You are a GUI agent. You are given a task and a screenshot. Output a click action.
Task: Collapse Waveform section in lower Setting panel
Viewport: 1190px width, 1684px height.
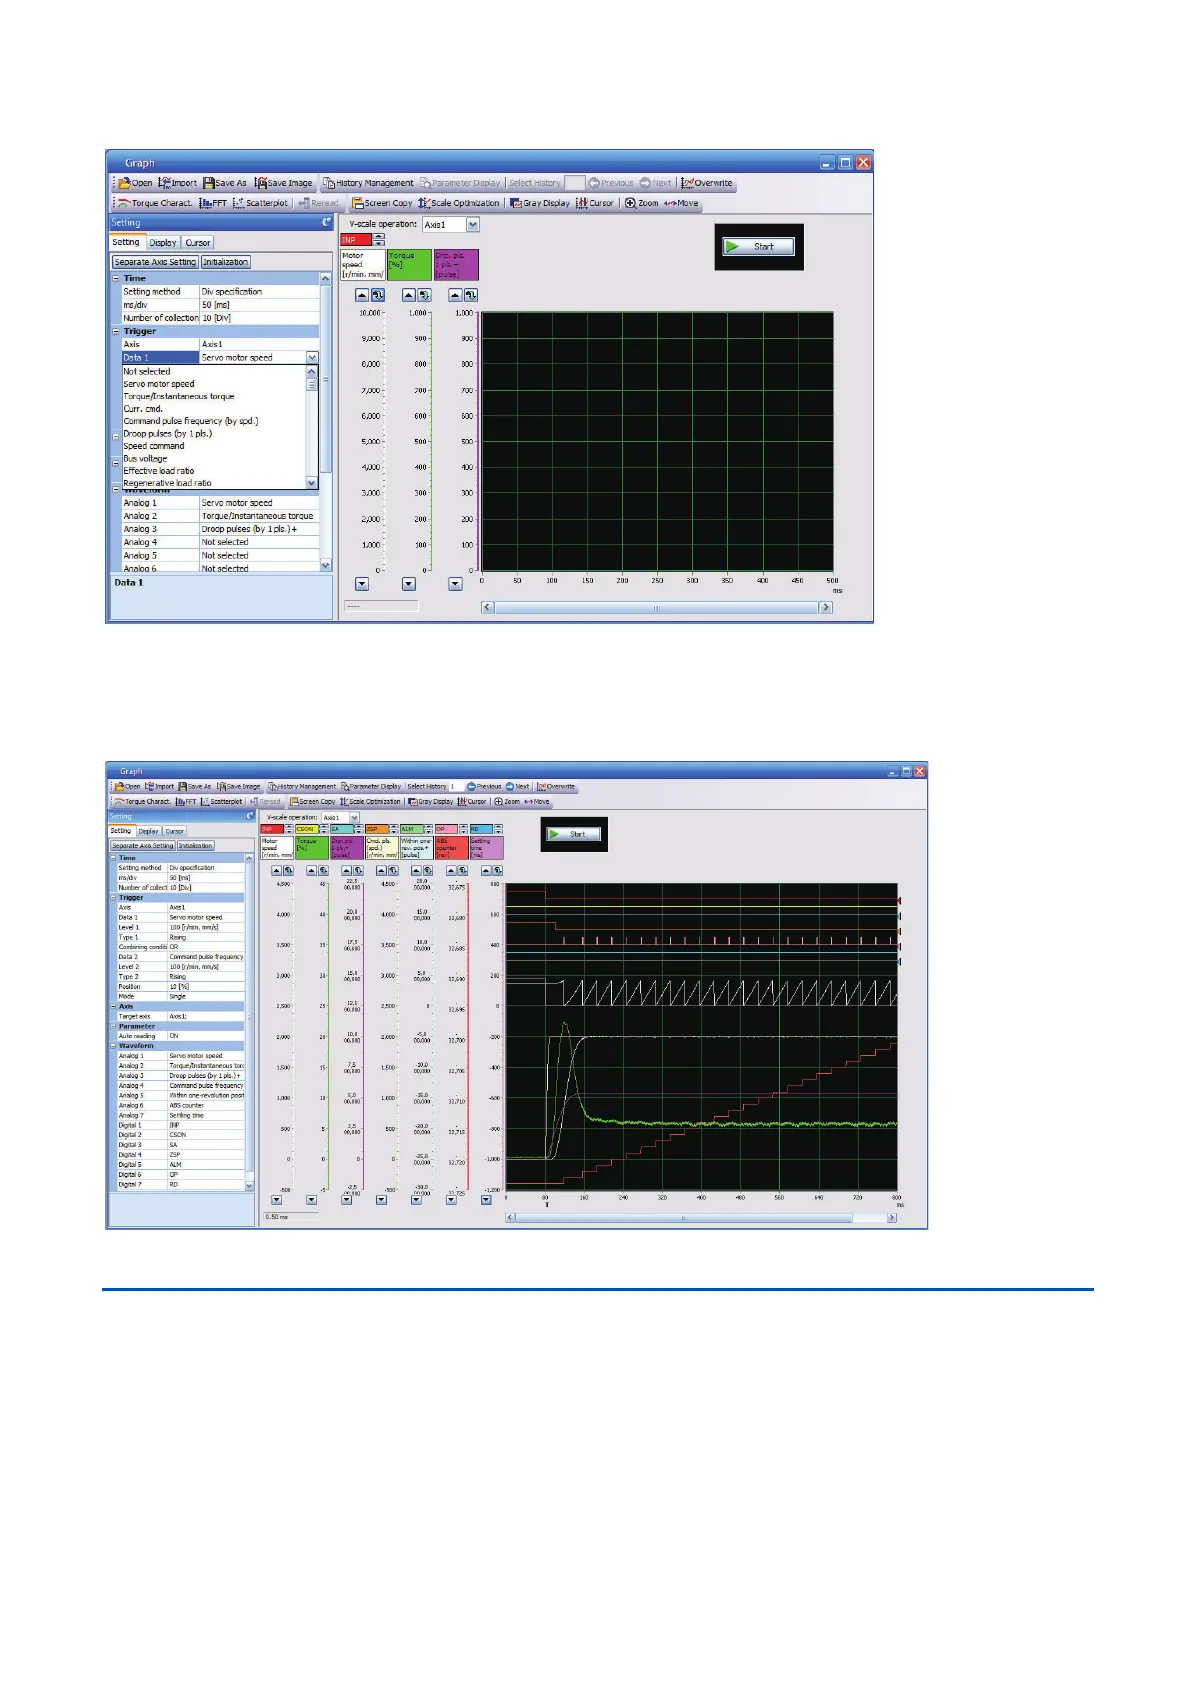[113, 1046]
